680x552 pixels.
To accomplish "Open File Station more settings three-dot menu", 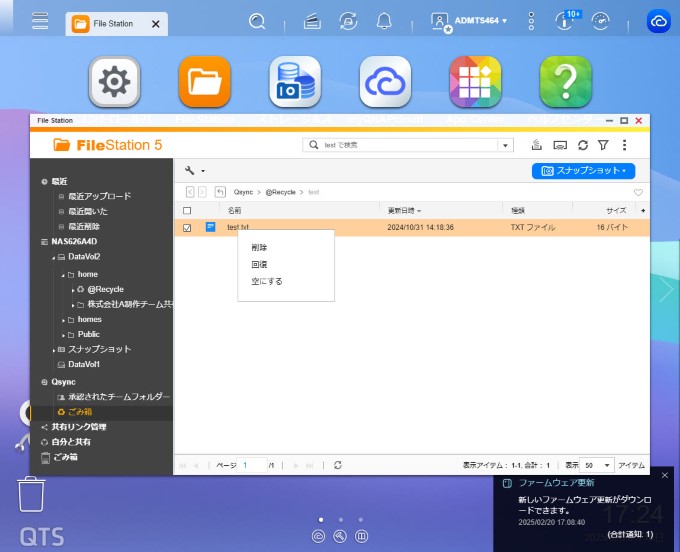I will [624, 145].
